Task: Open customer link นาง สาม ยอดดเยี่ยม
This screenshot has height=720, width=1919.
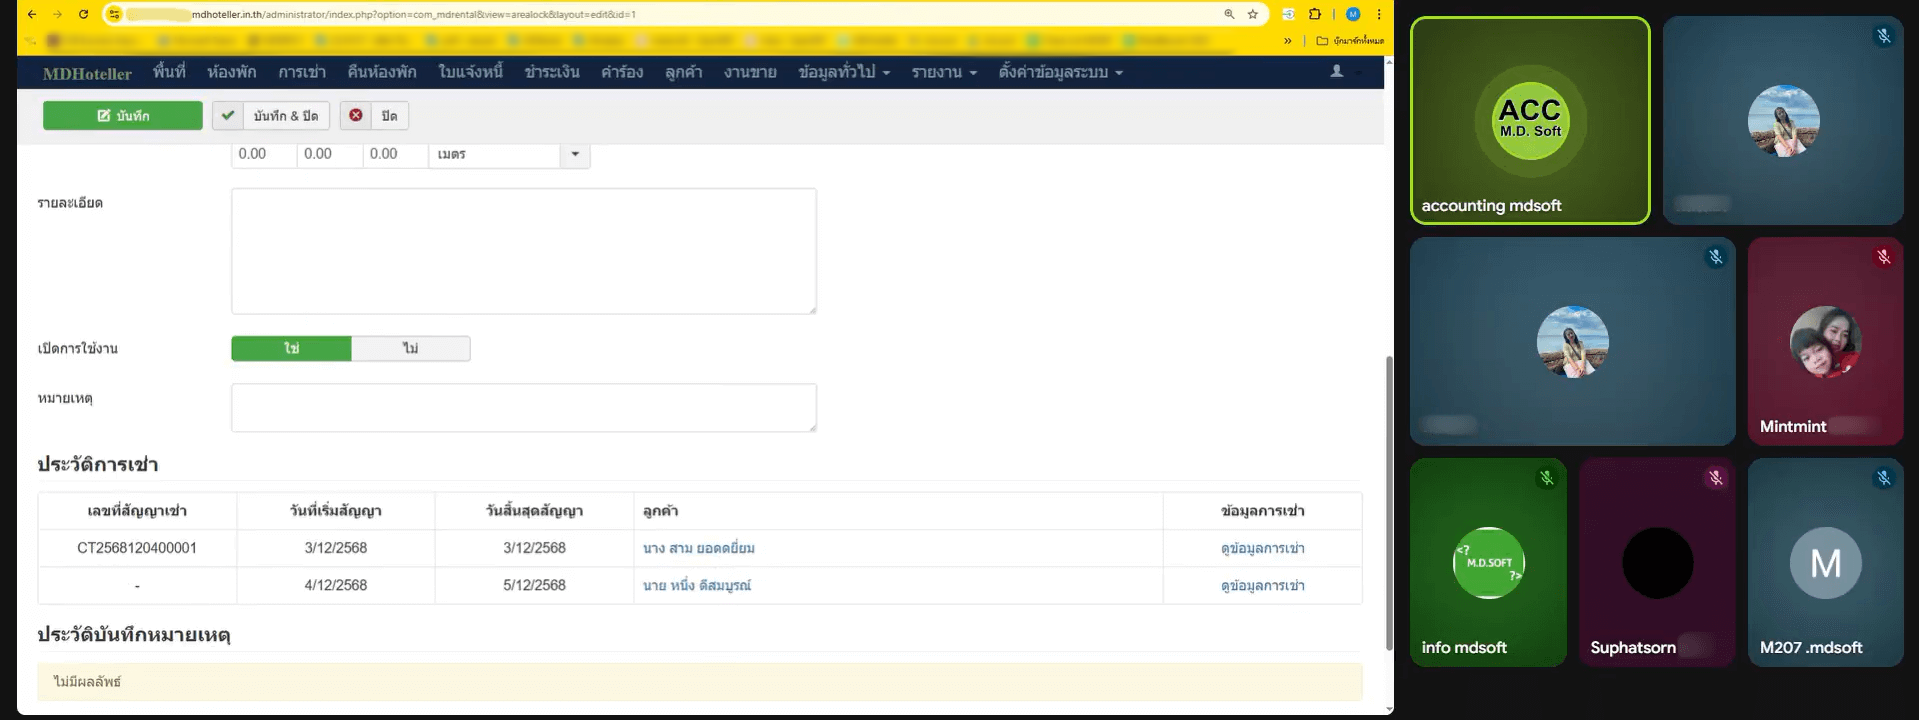Action: point(698,548)
